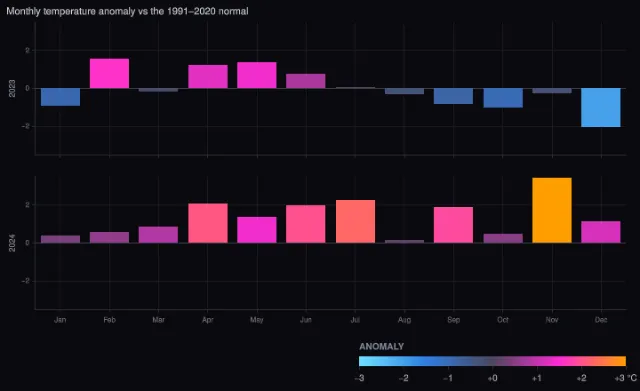Click the −1 legend tick label
This screenshot has width=640, height=391.
[448, 378]
